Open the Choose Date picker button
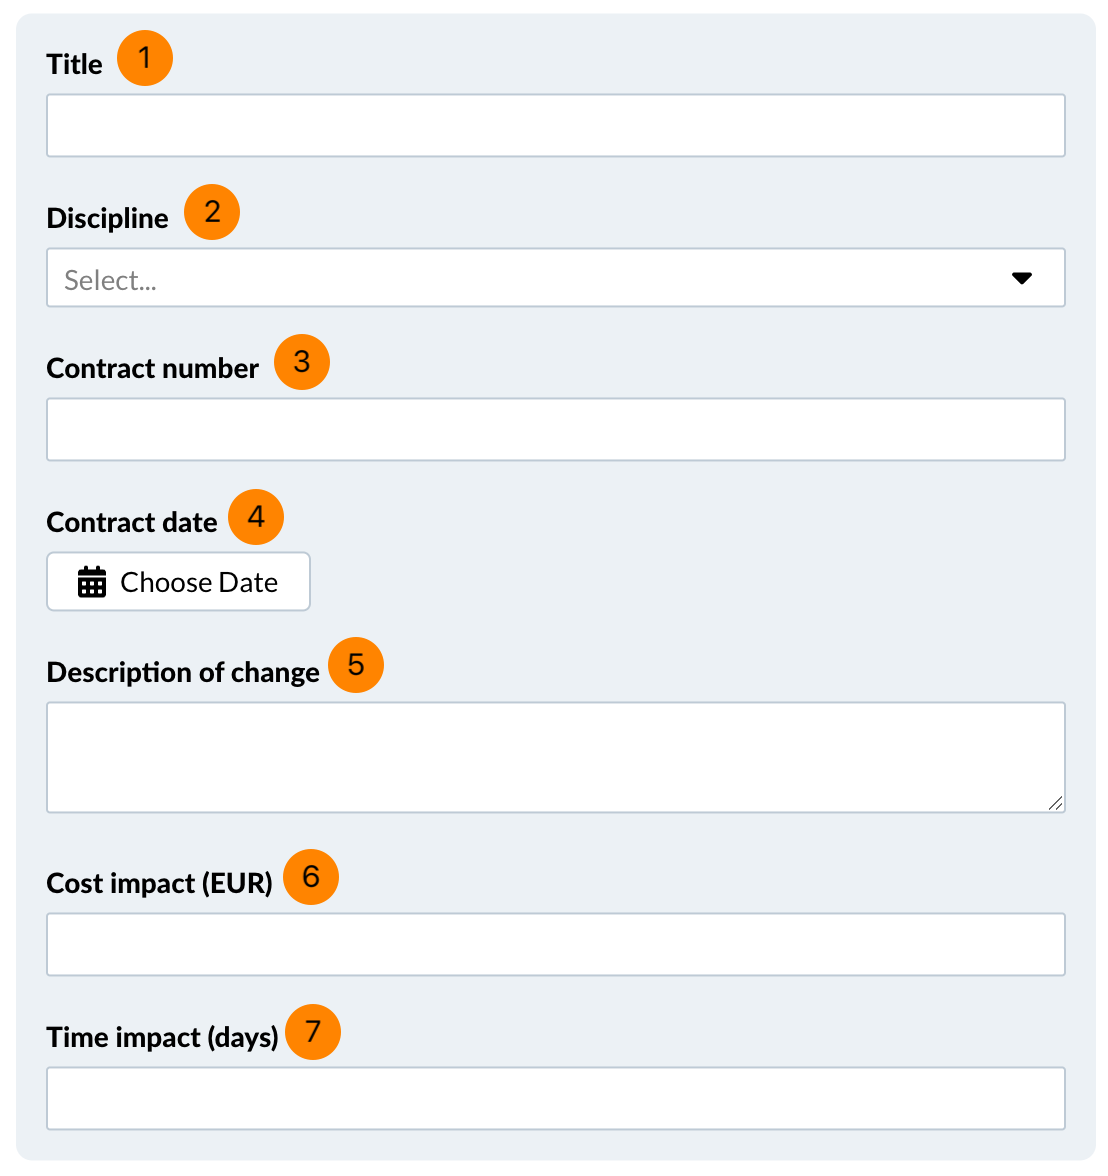 tap(178, 582)
